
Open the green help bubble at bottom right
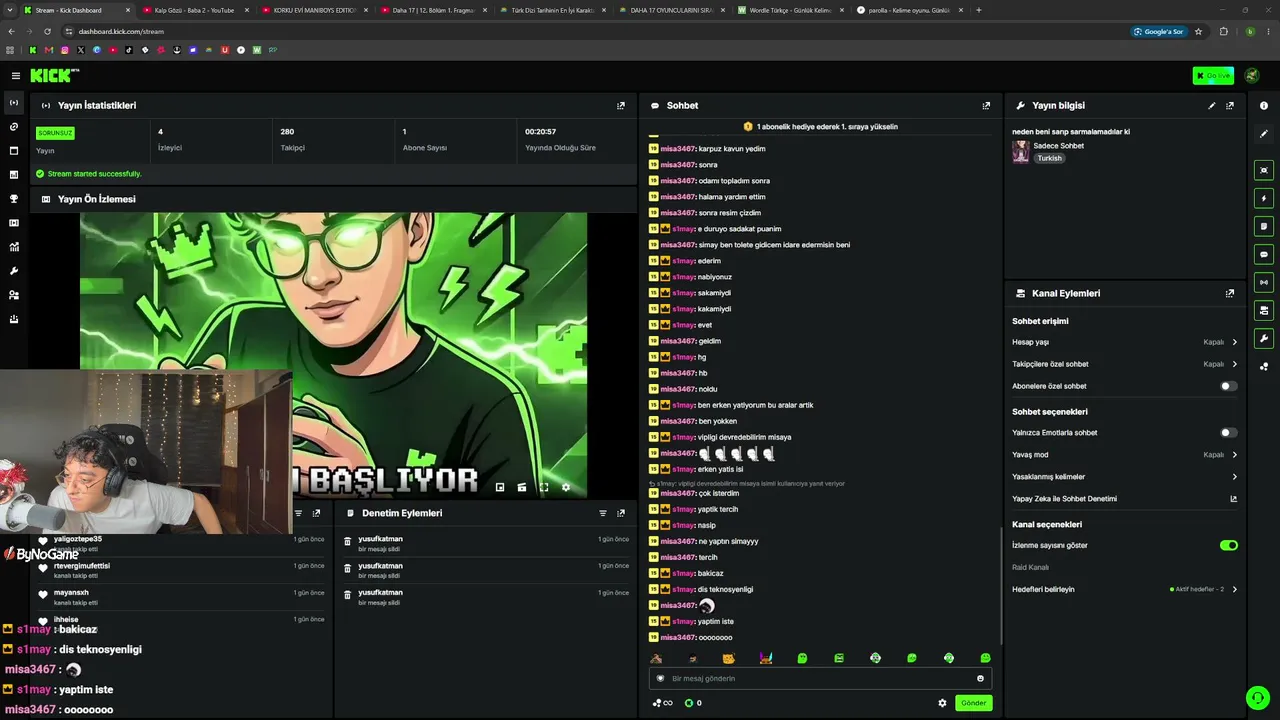pos(1257,697)
